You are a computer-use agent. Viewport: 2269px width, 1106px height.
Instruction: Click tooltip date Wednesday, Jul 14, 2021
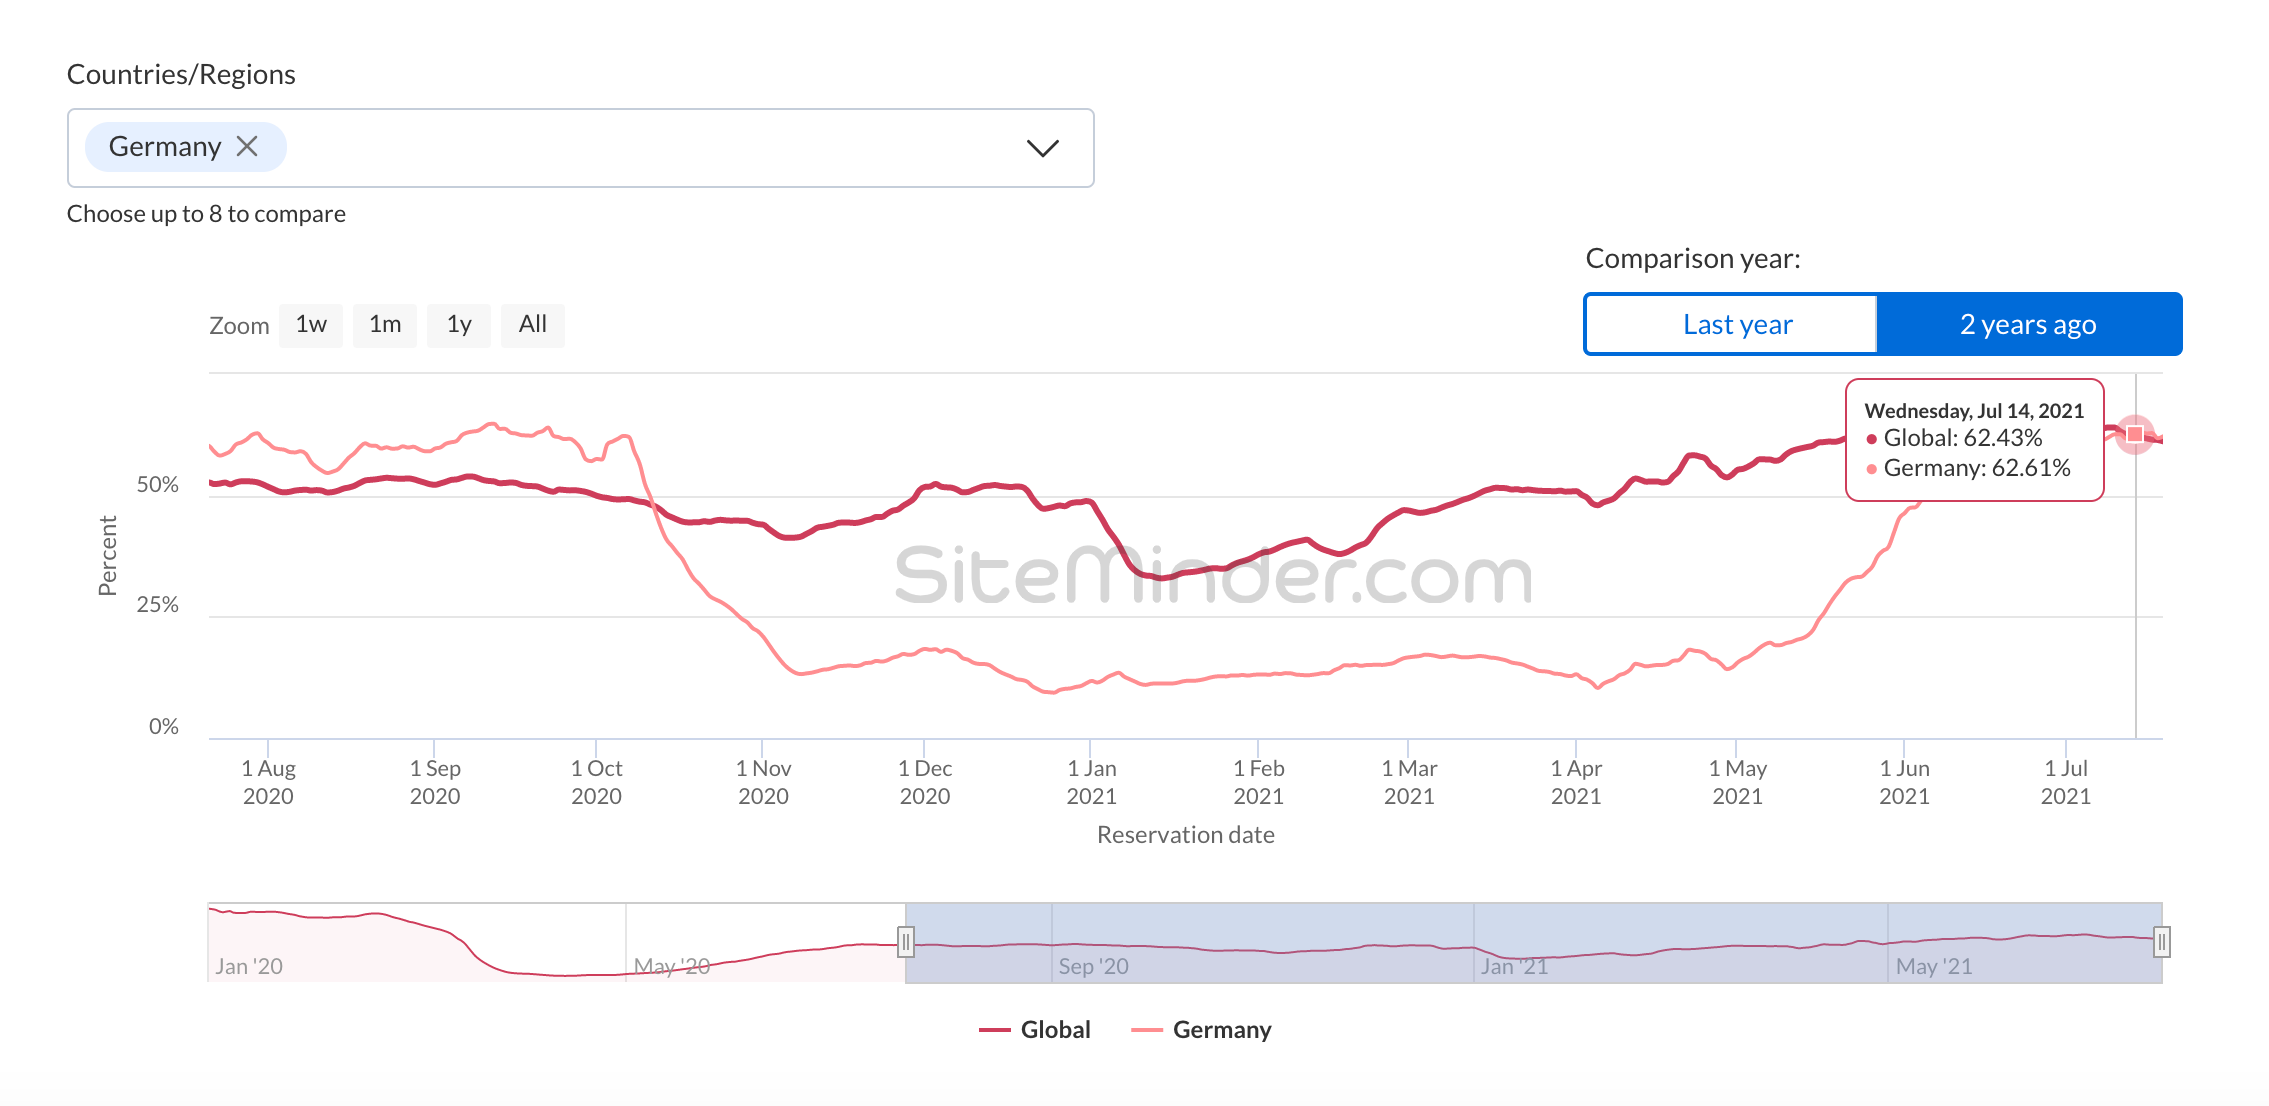click(x=1974, y=411)
